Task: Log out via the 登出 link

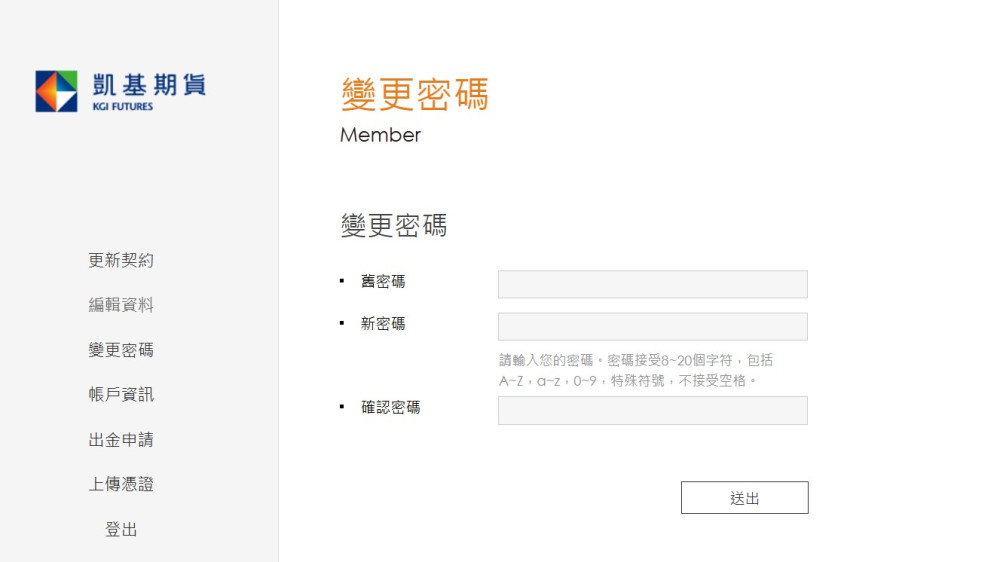Action: pos(121,529)
